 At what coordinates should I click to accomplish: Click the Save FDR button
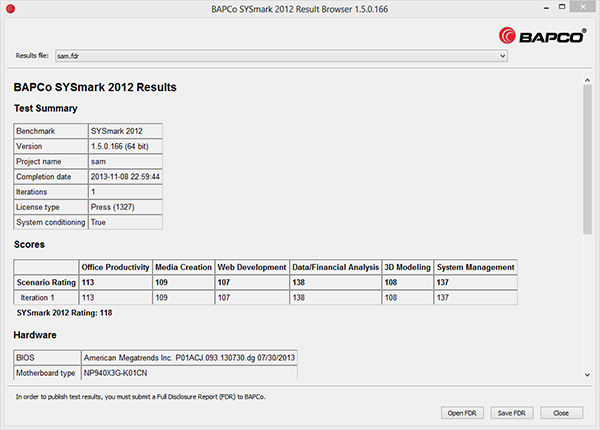click(512, 413)
